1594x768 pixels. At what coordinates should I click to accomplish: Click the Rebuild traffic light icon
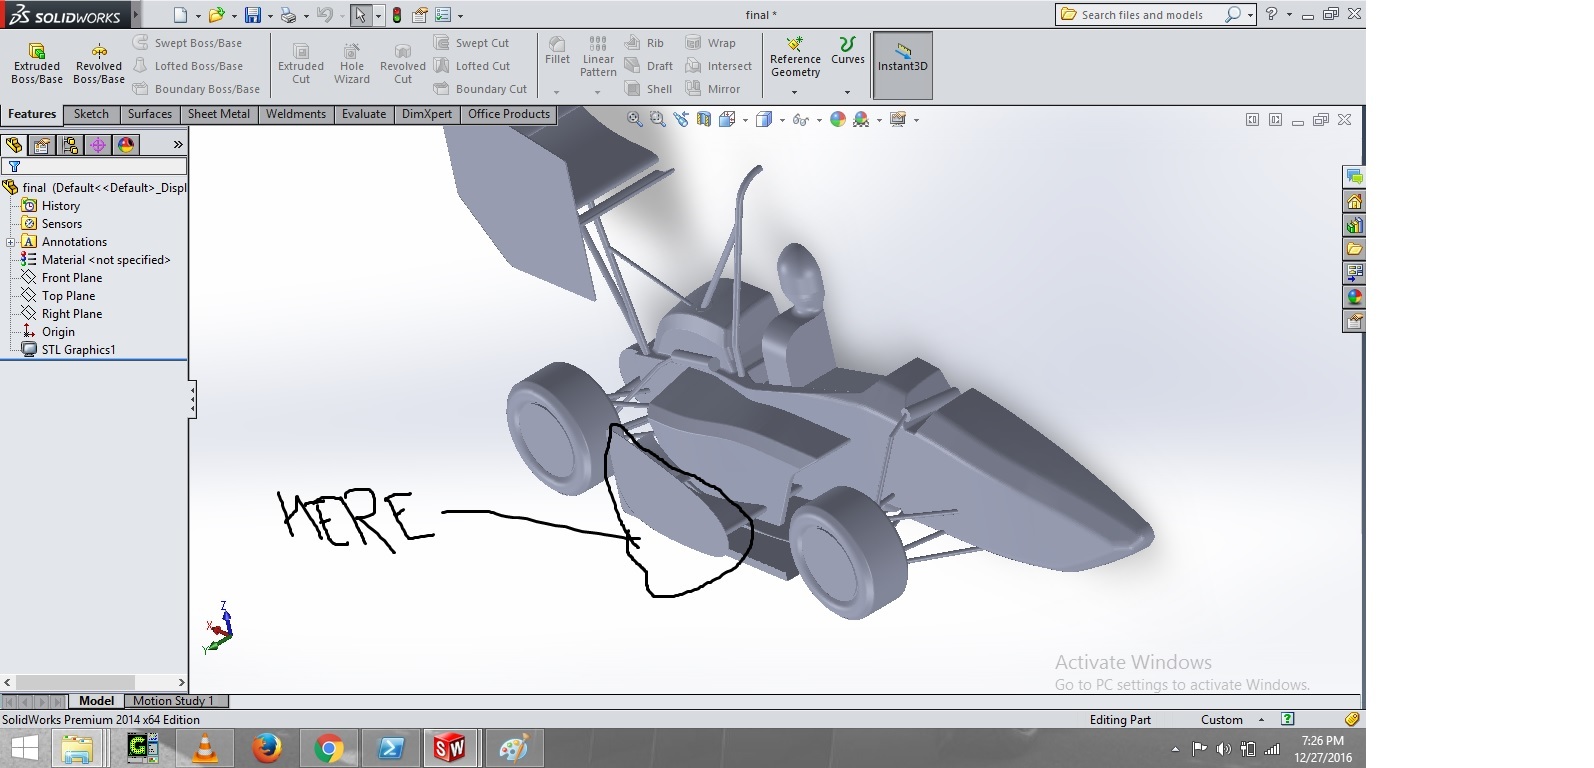coord(397,15)
